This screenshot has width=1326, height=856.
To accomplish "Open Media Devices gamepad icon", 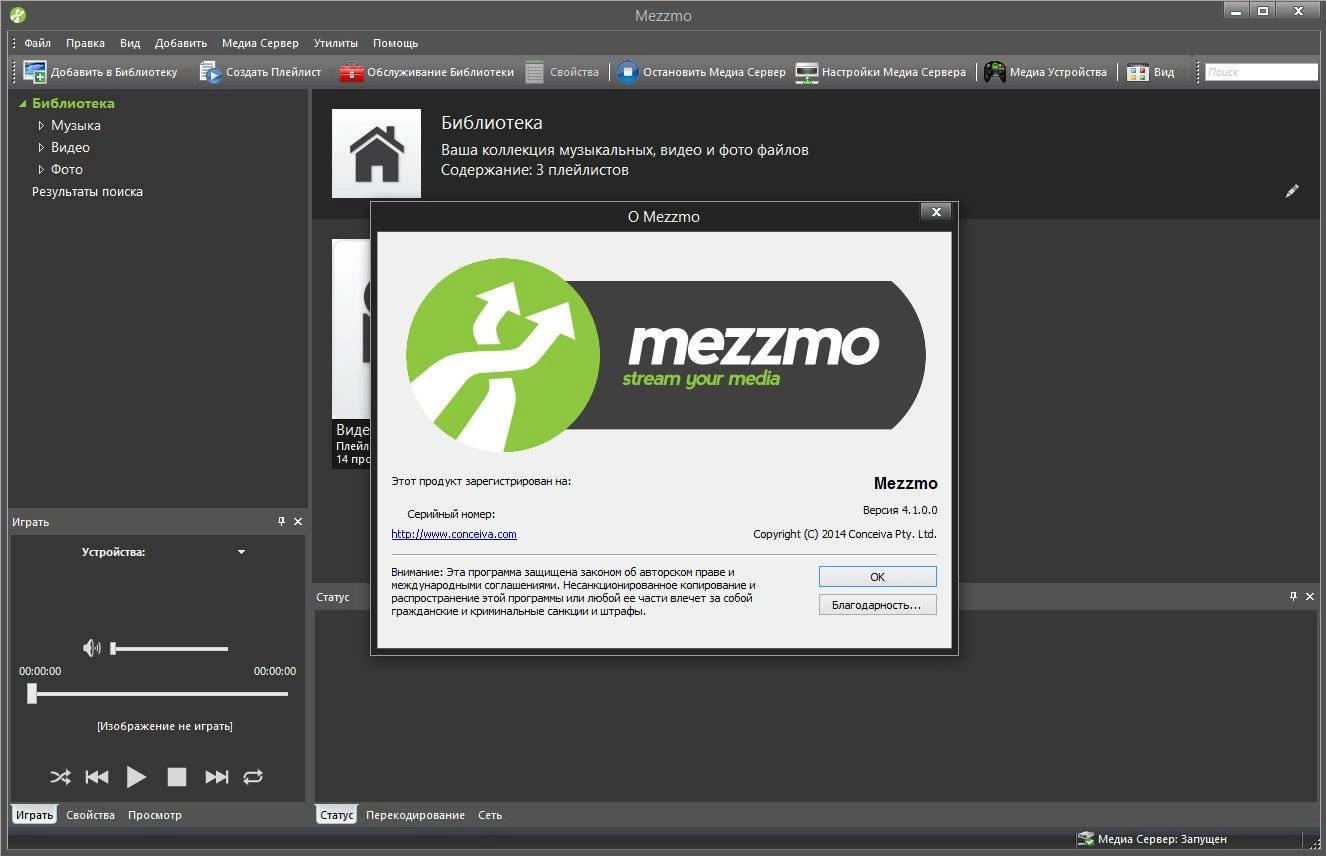I will [994, 72].
